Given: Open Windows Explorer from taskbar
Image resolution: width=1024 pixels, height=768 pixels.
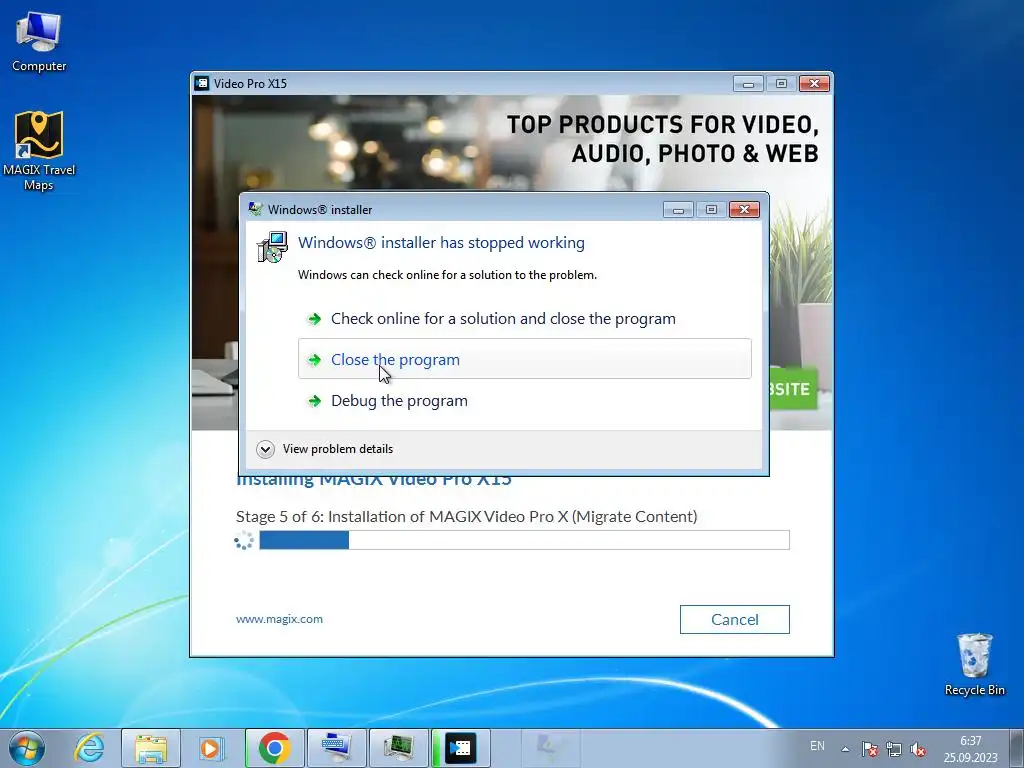Looking at the screenshot, I should (x=150, y=748).
